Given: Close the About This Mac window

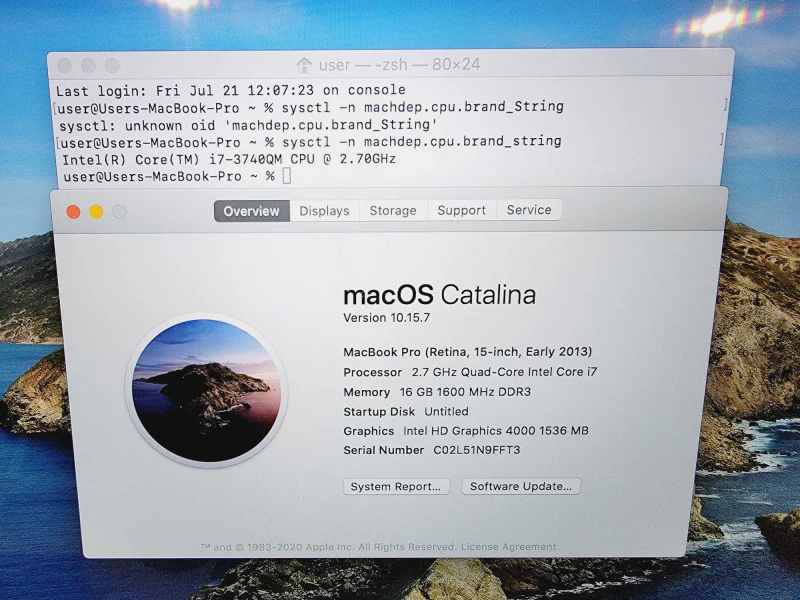Looking at the screenshot, I should [73, 212].
